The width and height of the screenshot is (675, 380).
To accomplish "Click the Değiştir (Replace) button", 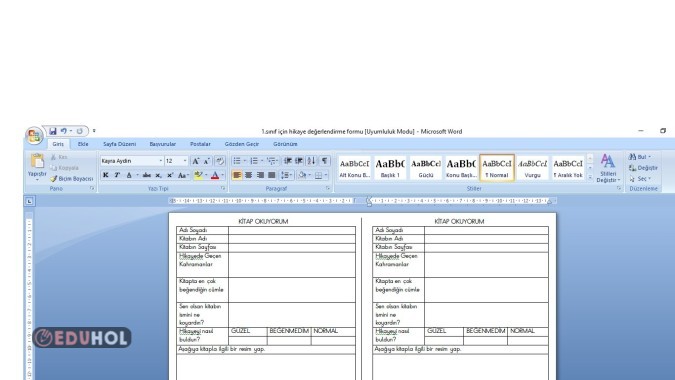I will [643, 168].
